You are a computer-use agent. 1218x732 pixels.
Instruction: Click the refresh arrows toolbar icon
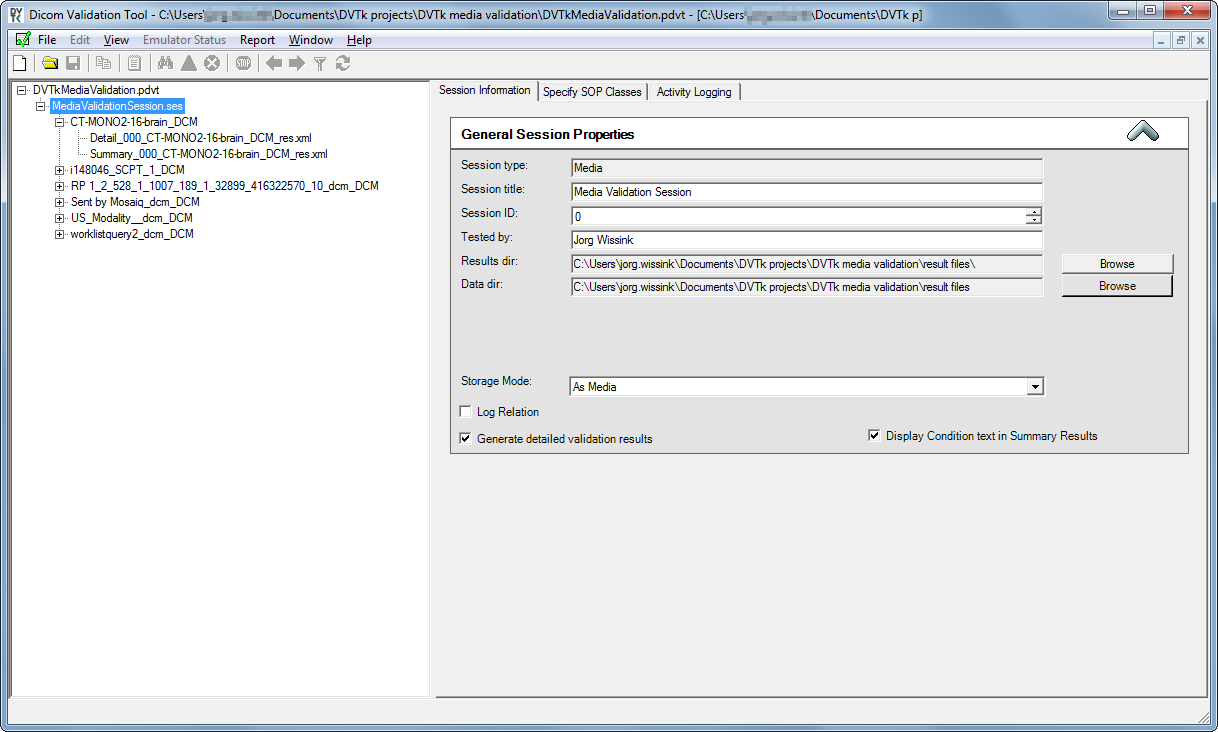click(x=343, y=63)
